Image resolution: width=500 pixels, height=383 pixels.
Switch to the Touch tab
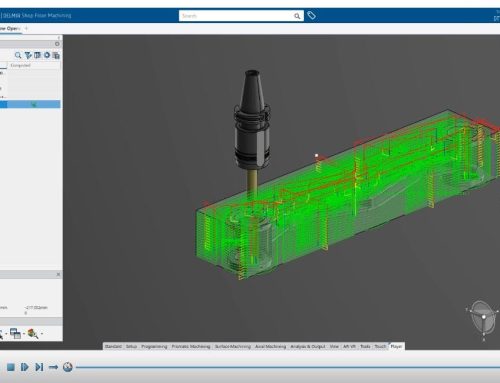(x=380, y=347)
